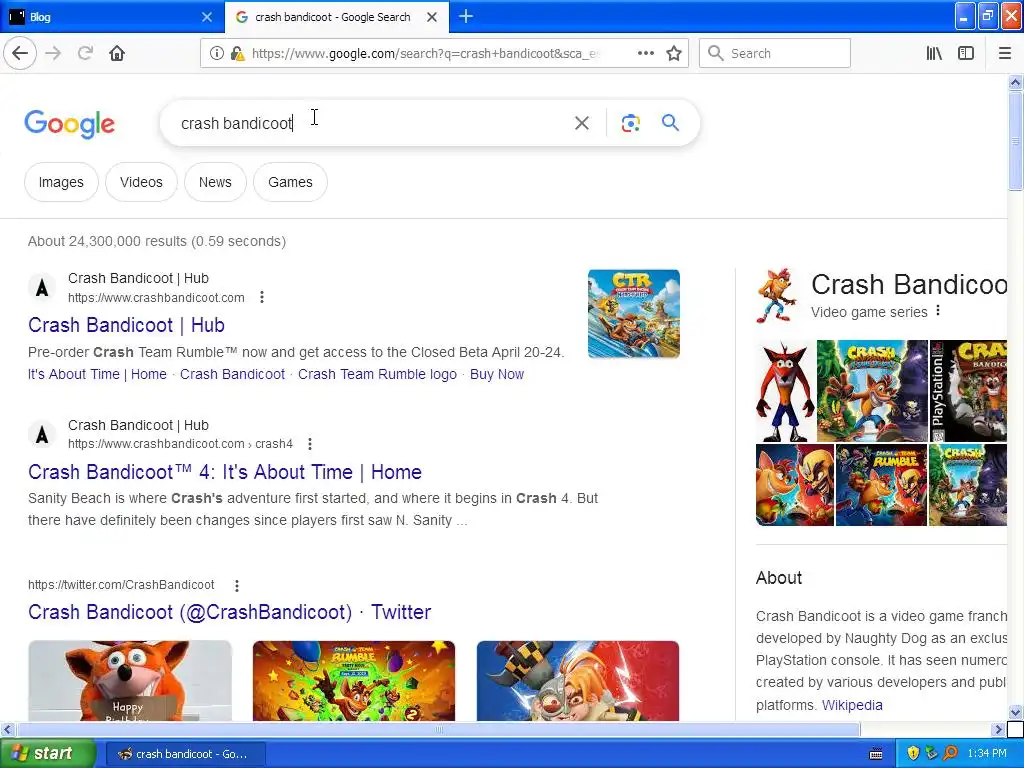This screenshot has width=1024, height=768.
Task: Open the standing Crash character panel image
Action: tap(786, 391)
